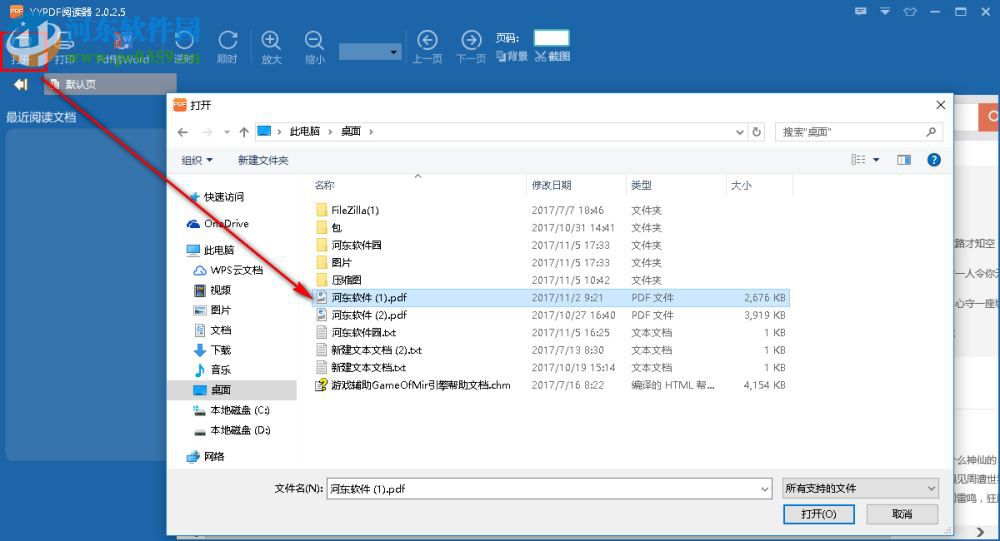Image resolution: width=1000 pixels, height=541 pixels.
Task: Collapse the sidebar with the left-arrow icon
Action: [x=21, y=84]
